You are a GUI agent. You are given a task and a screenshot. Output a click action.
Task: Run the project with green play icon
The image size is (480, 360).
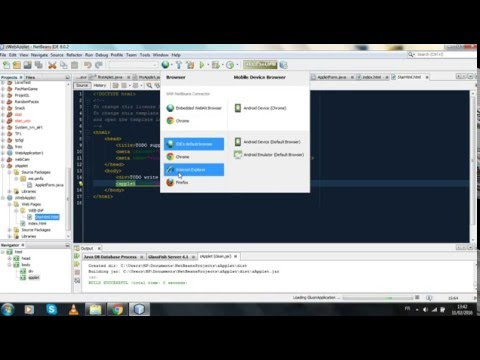(202, 65)
